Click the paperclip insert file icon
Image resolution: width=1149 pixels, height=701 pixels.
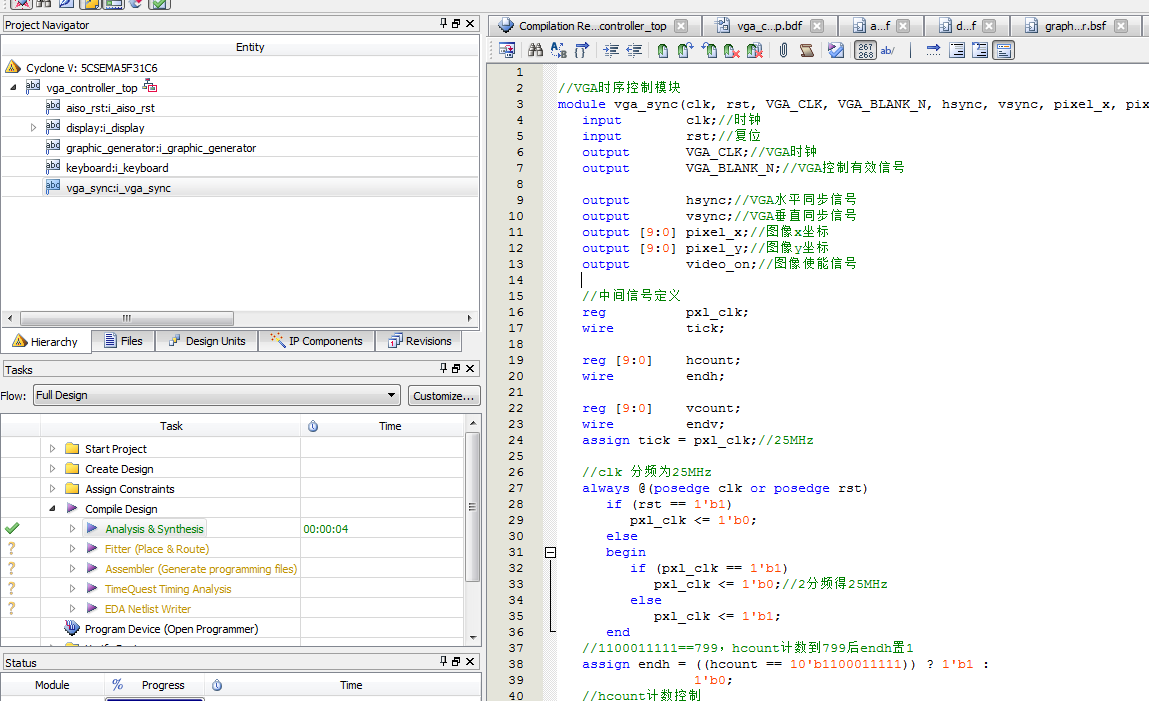[x=783, y=50]
